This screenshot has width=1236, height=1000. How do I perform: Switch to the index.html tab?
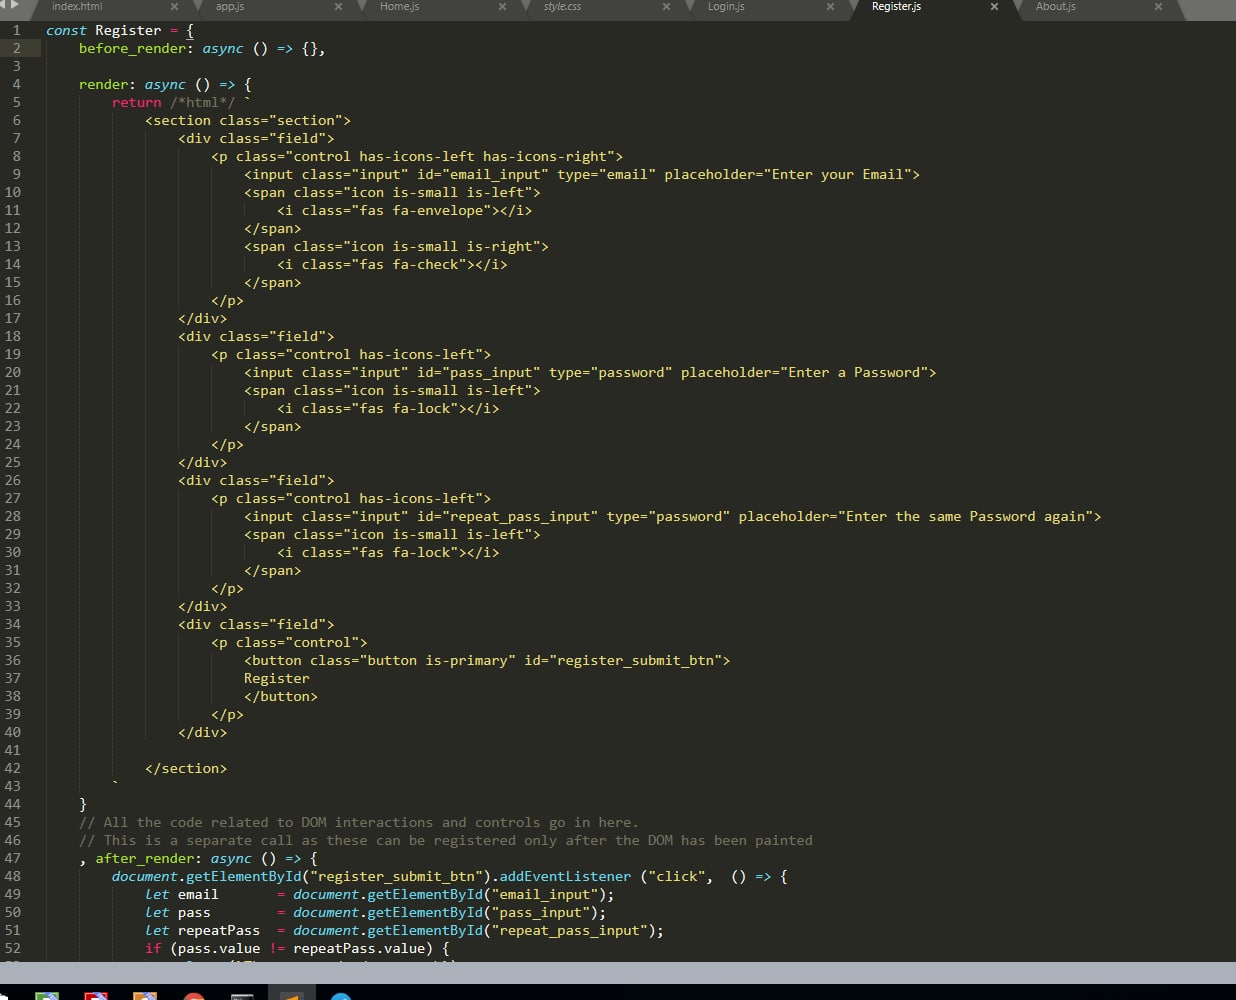[77, 7]
